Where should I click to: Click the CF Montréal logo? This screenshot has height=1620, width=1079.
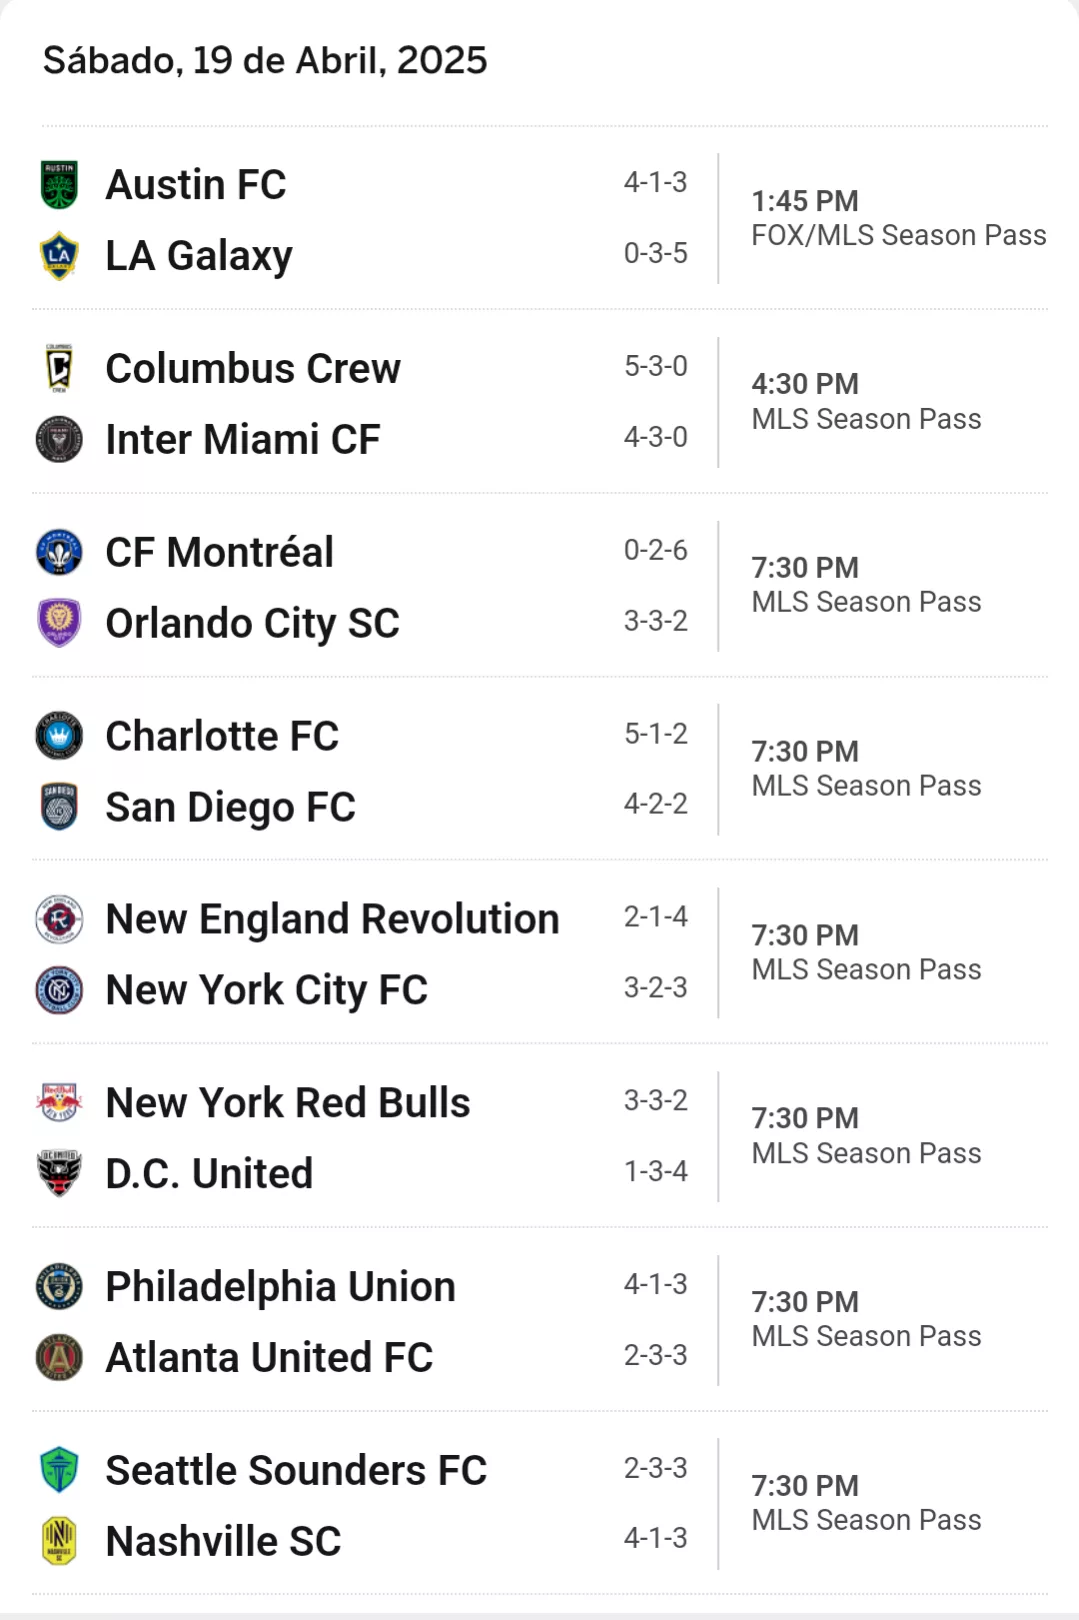[59, 552]
